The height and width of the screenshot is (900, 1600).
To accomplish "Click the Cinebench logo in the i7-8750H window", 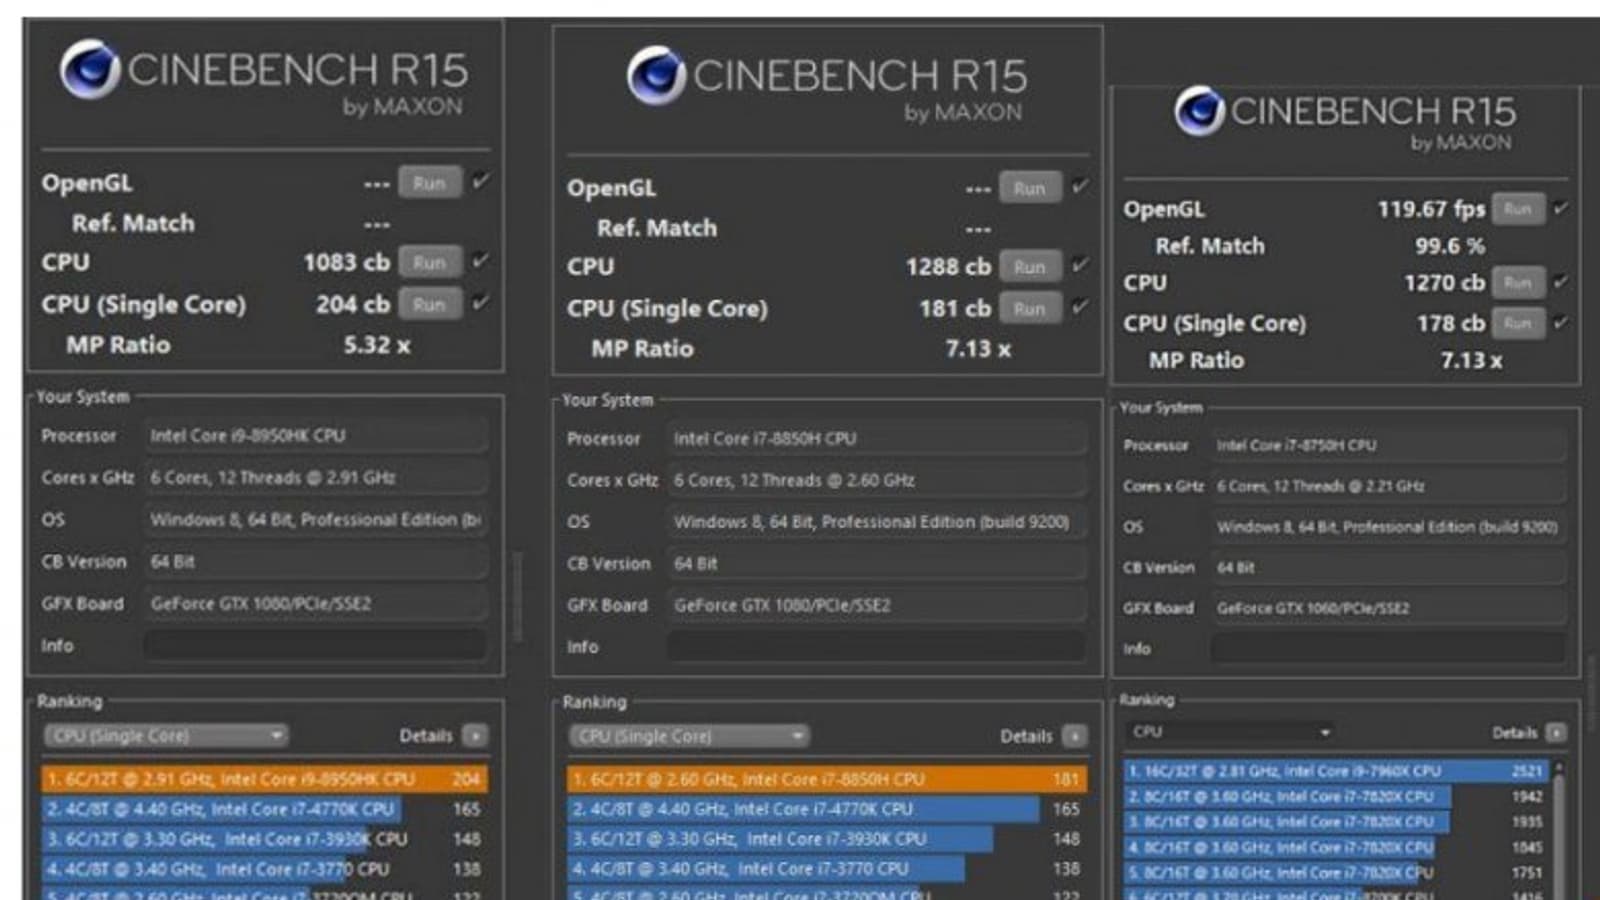I will (x=1200, y=111).
